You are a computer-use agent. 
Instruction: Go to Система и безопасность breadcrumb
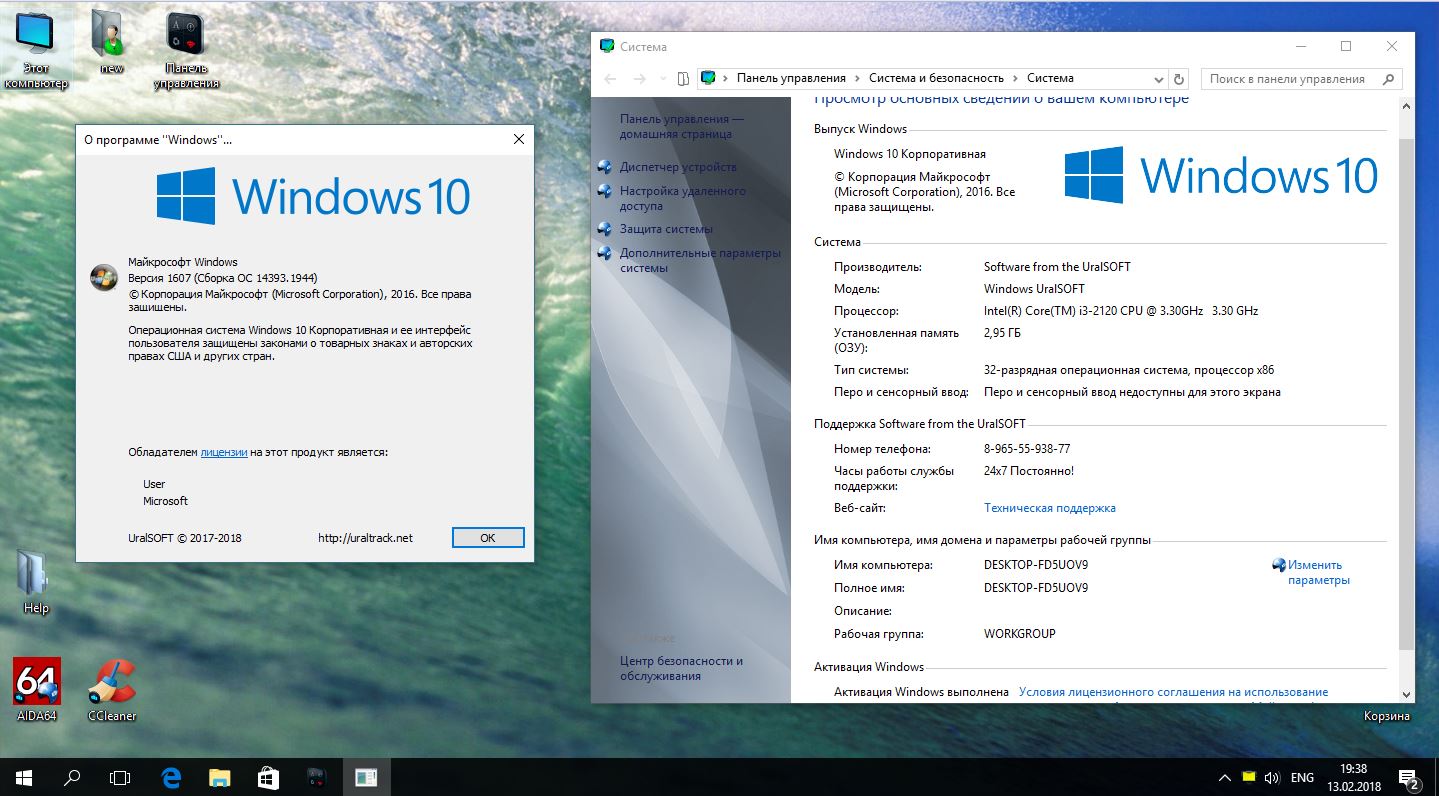coord(936,78)
